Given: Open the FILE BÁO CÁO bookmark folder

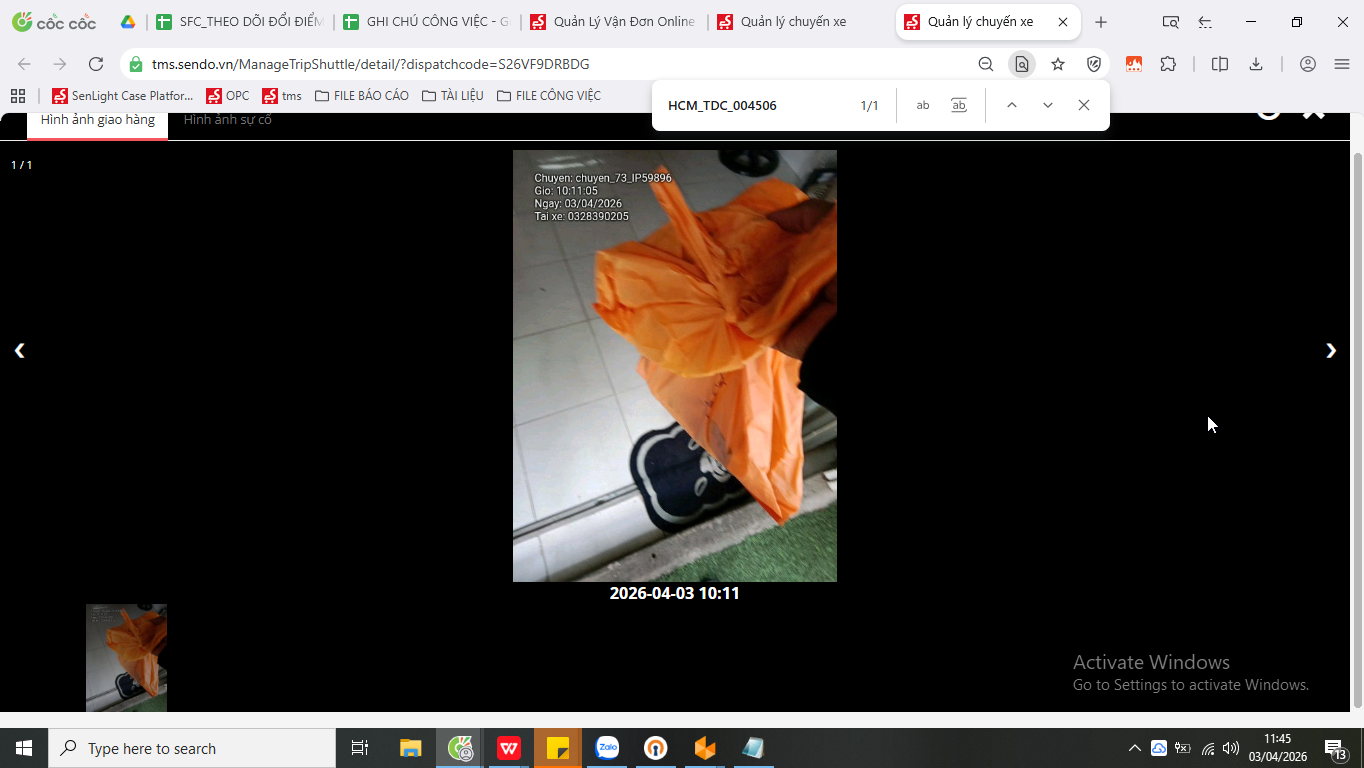Looking at the screenshot, I should pos(362,96).
